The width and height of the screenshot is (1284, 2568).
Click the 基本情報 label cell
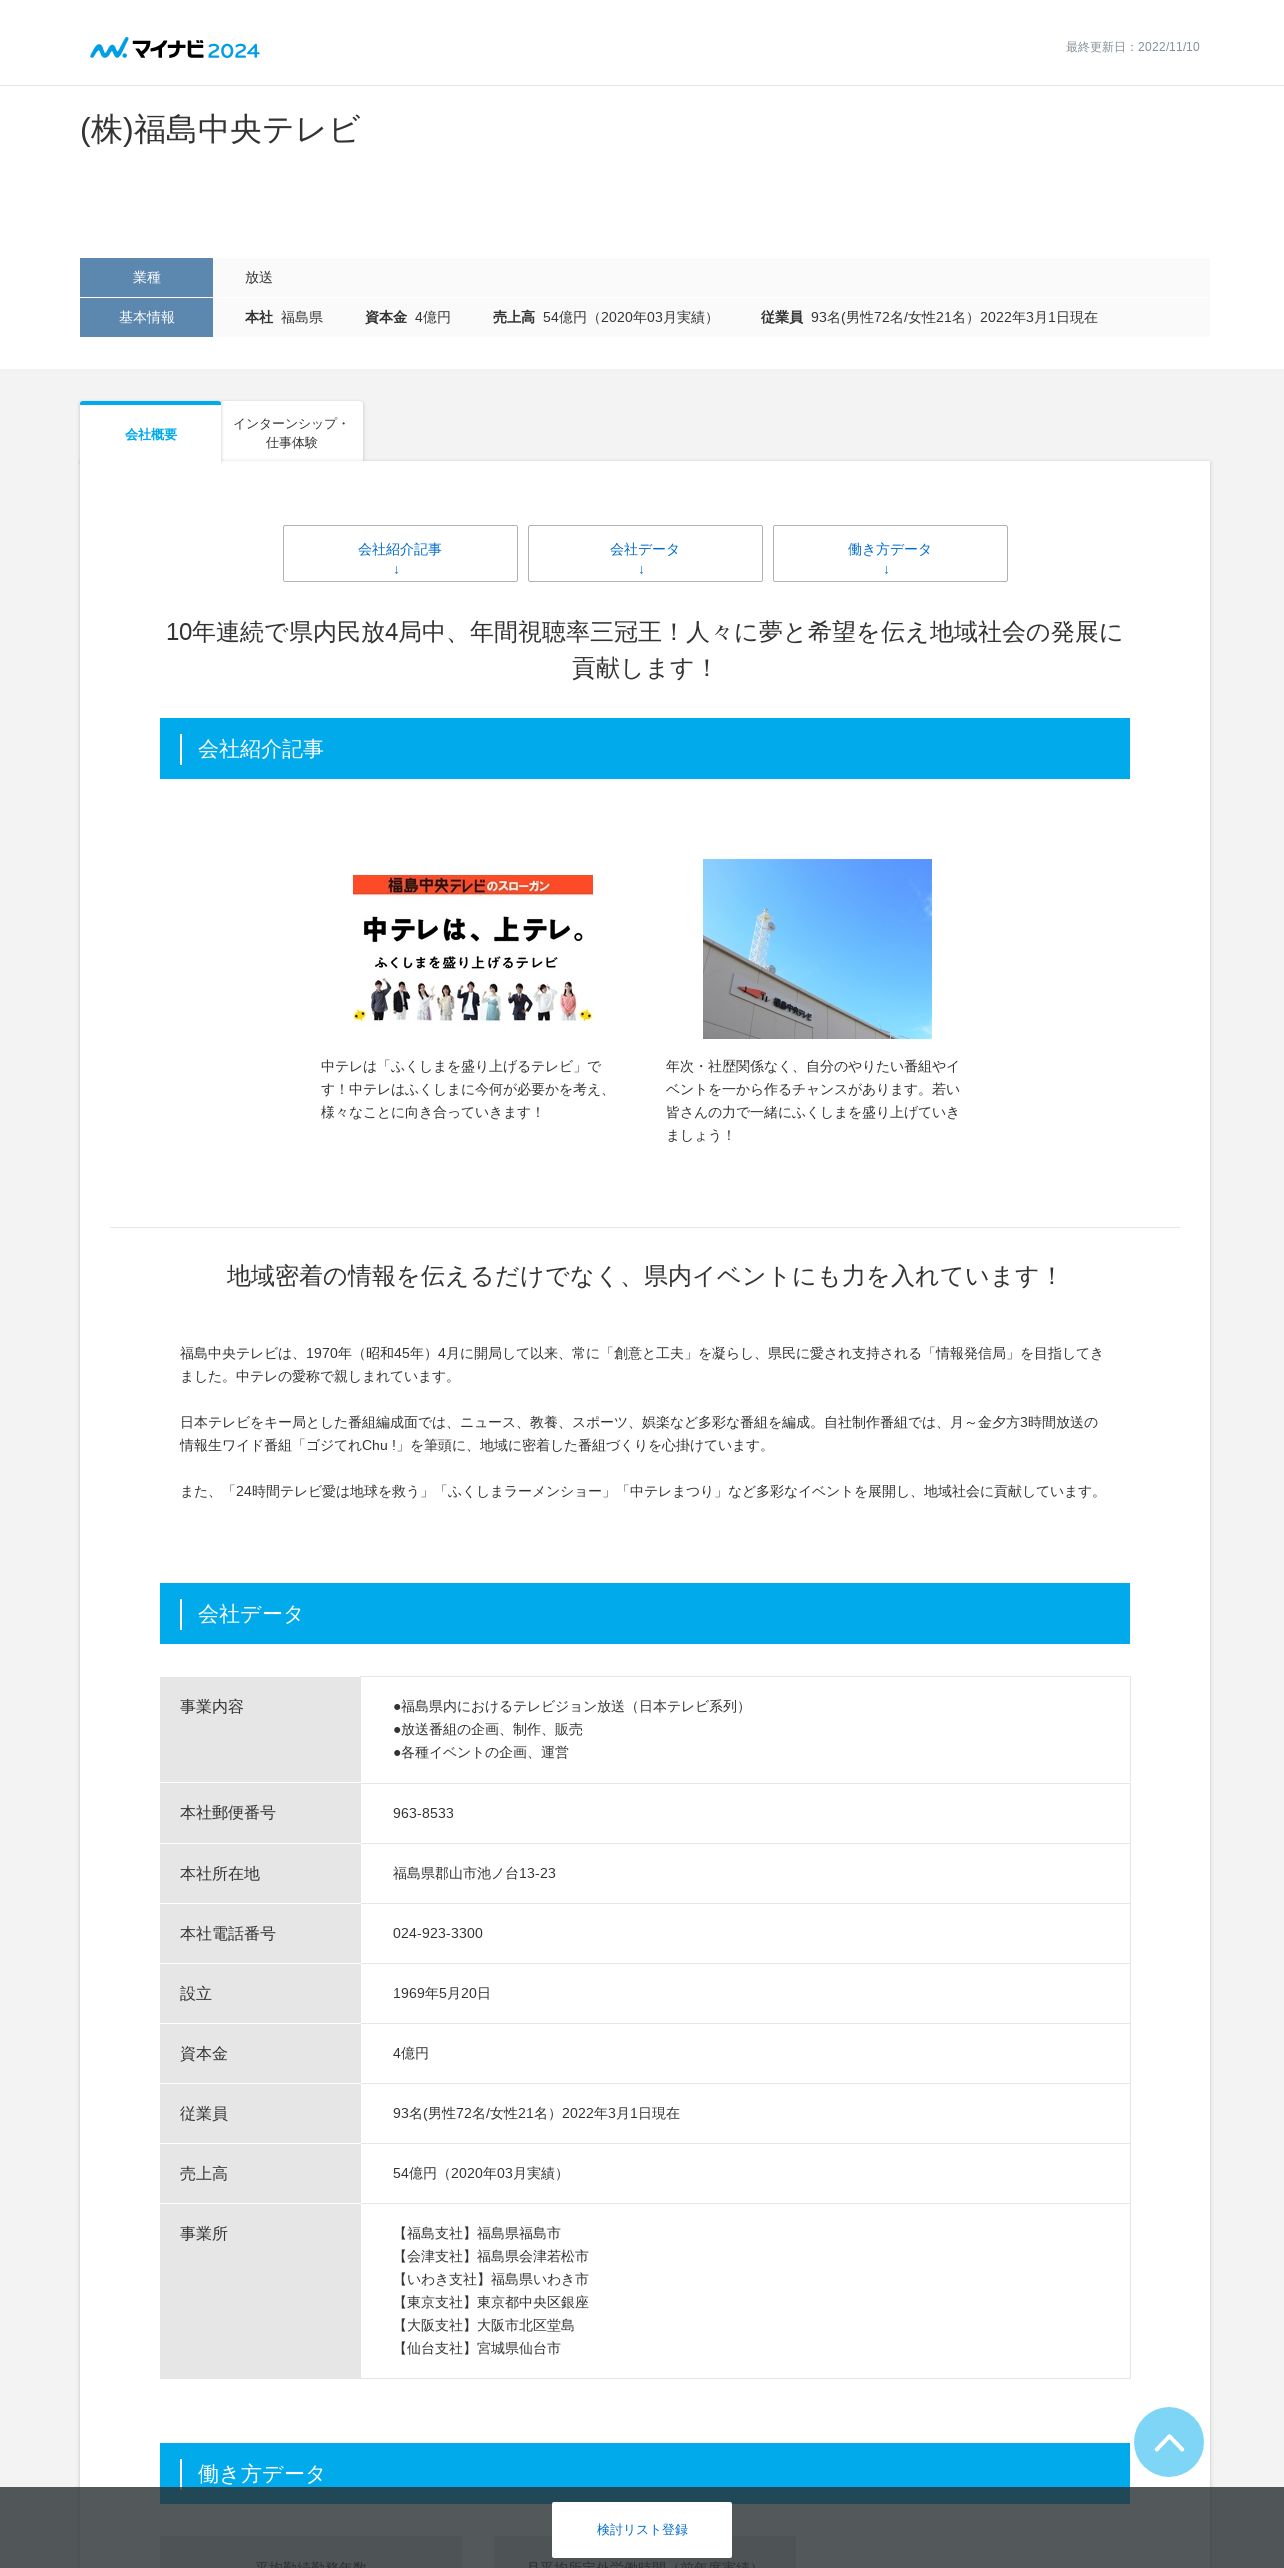(x=146, y=317)
